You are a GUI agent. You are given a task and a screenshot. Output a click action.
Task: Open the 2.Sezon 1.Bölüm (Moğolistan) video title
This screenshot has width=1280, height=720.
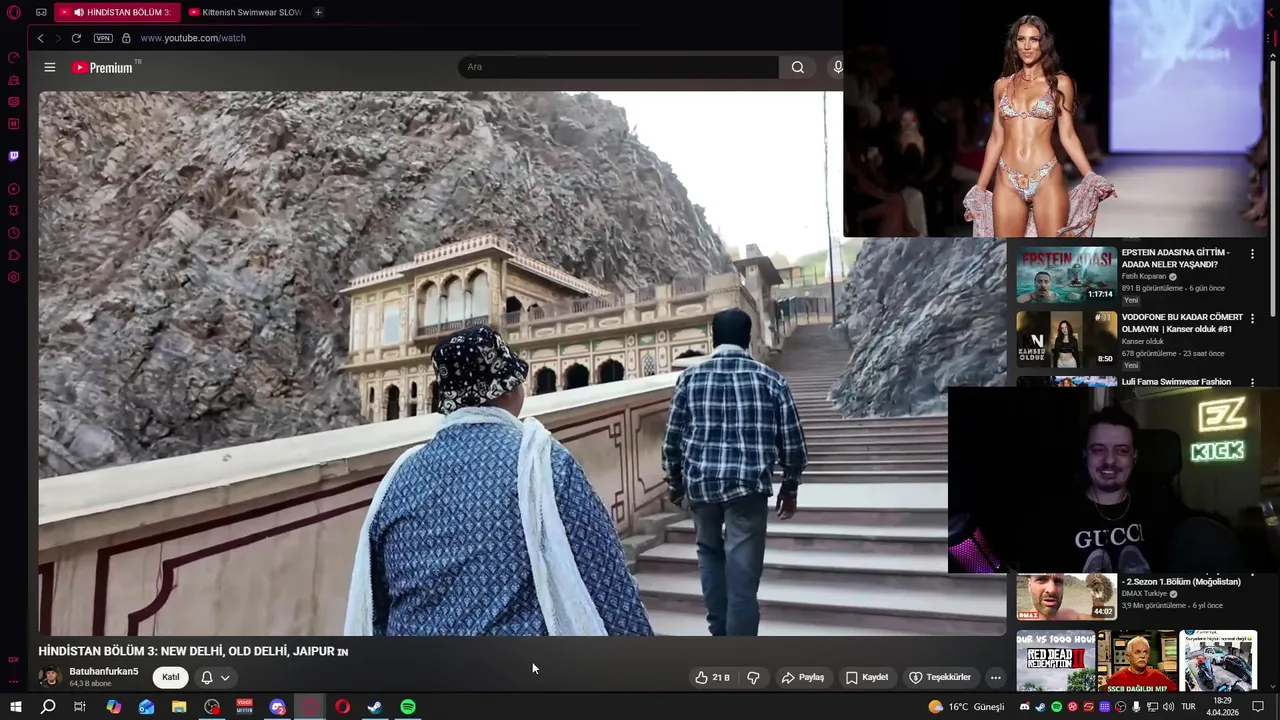pyautogui.click(x=1183, y=581)
